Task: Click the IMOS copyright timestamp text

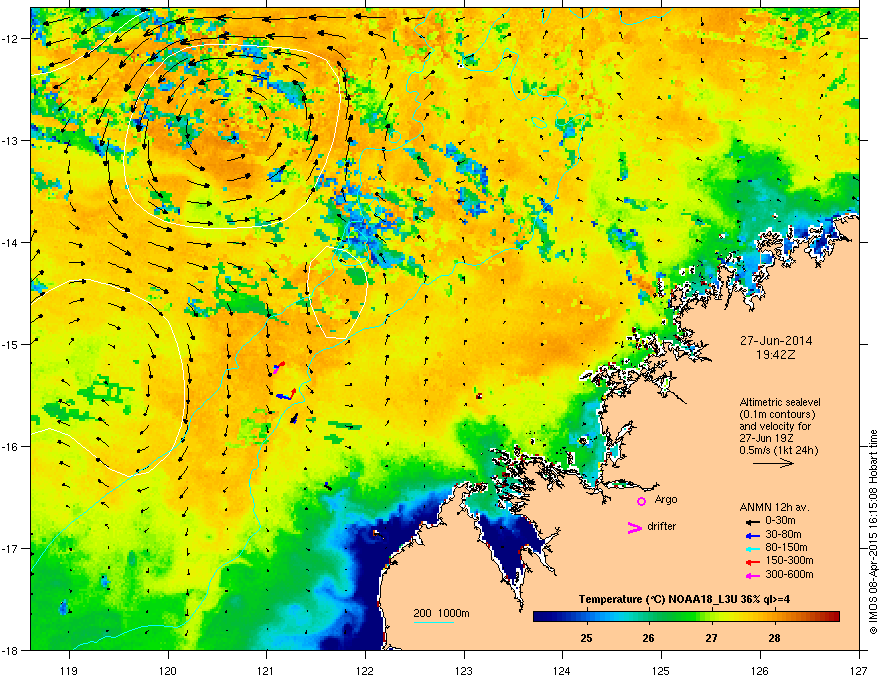Action: coord(873,532)
